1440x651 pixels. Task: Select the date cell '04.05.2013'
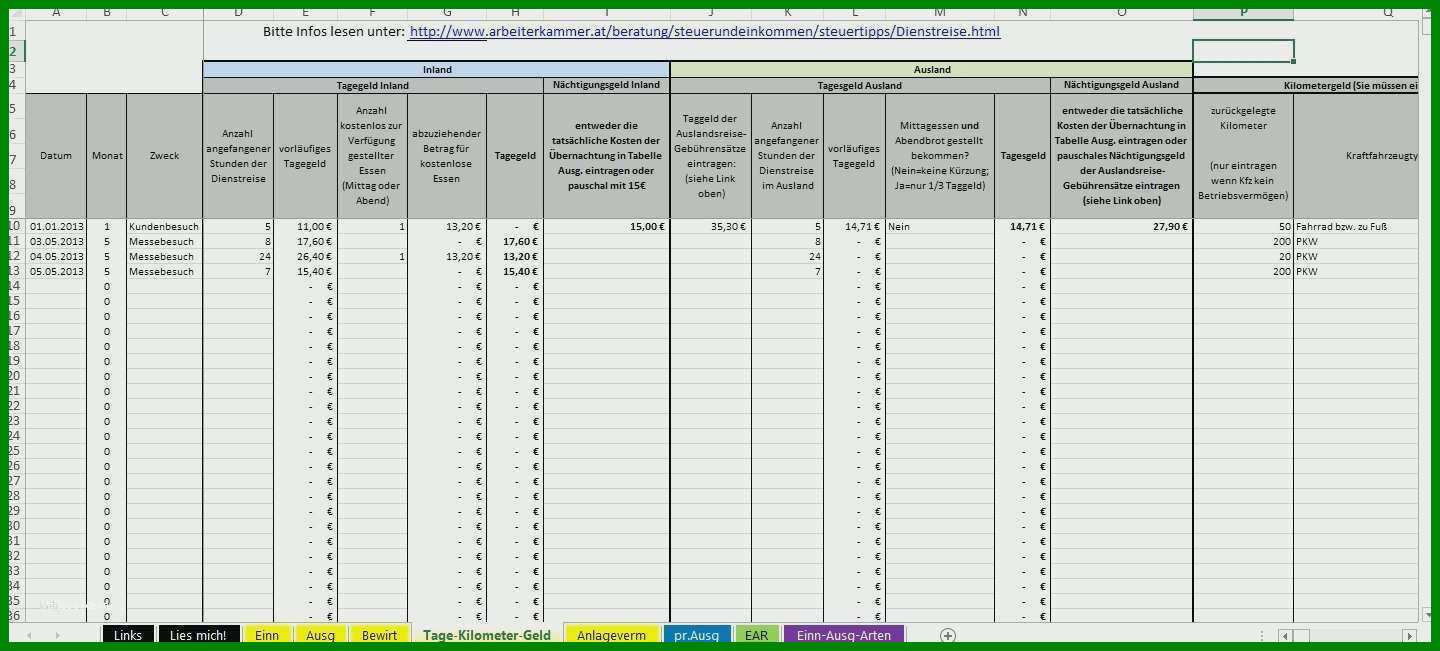(x=56, y=257)
